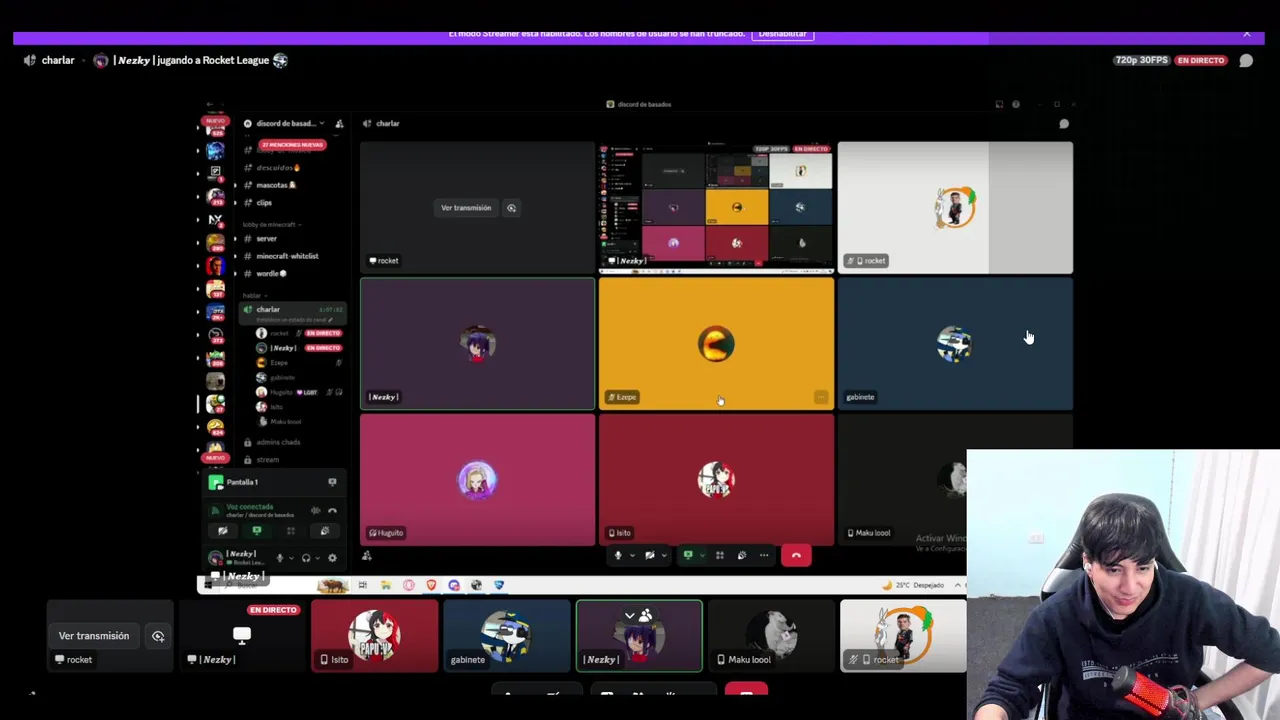Viewport: 1280px width, 720px height.
Task: Click Brave browser icon in the taskbar
Action: click(x=432, y=585)
